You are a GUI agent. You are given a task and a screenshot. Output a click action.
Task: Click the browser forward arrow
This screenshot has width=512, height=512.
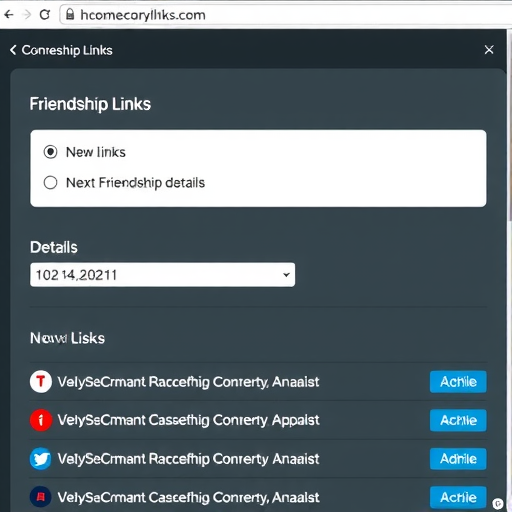27,15
